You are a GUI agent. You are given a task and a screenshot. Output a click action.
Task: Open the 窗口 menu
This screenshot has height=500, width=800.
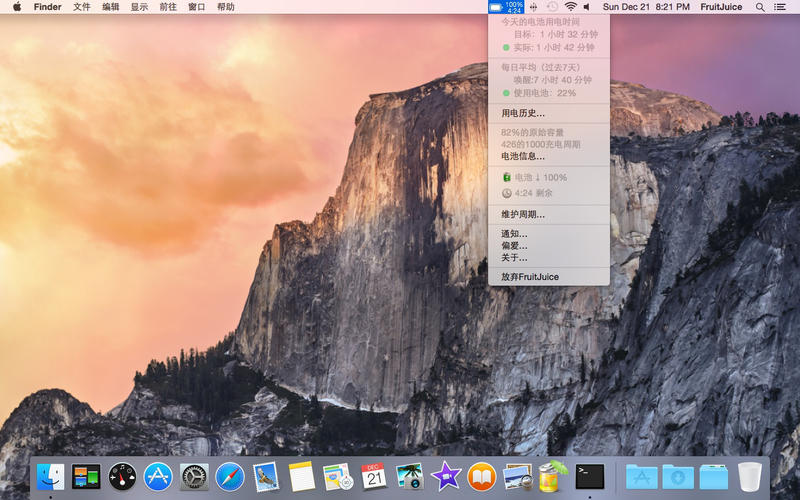[196, 7]
